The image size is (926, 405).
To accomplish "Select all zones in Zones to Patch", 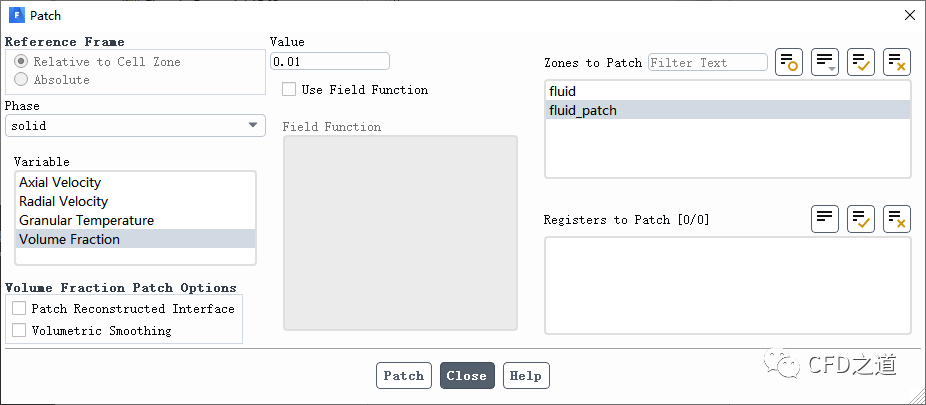I will 861,62.
